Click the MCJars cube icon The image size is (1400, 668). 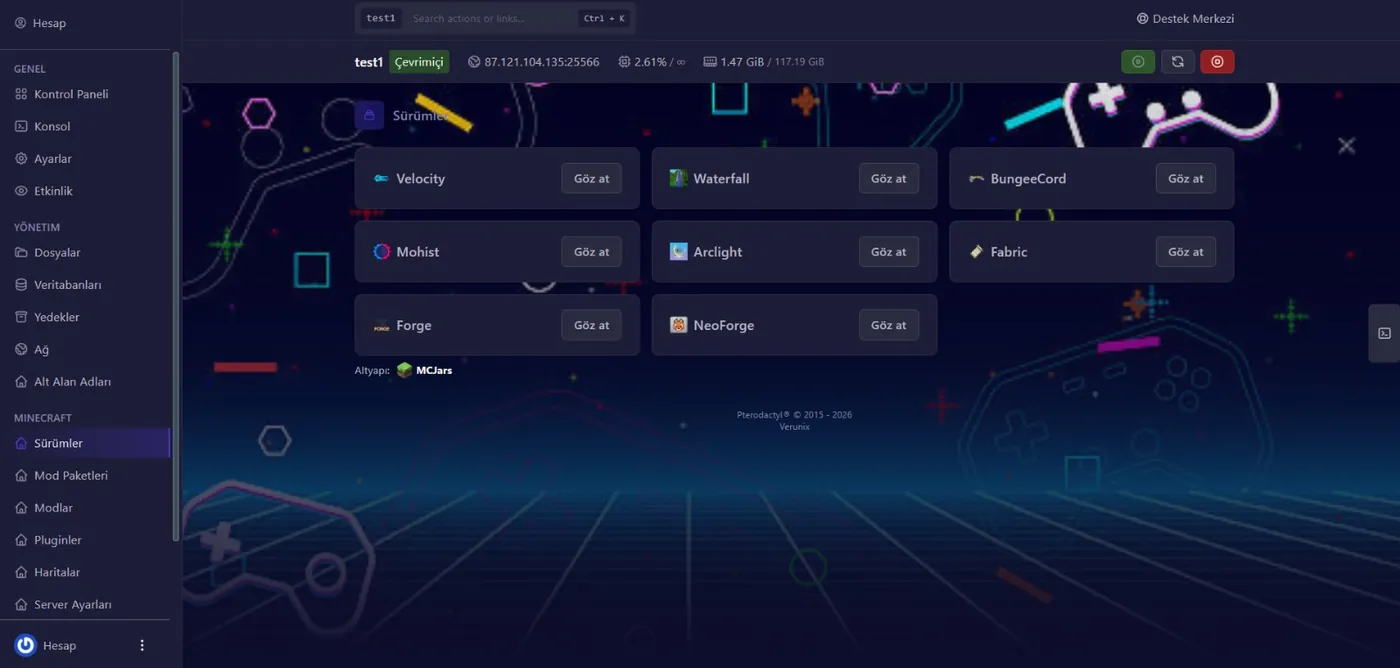click(x=404, y=370)
